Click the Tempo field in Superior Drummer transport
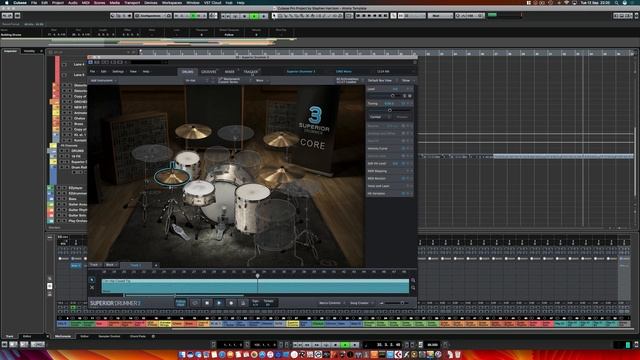 coord(268,303)
